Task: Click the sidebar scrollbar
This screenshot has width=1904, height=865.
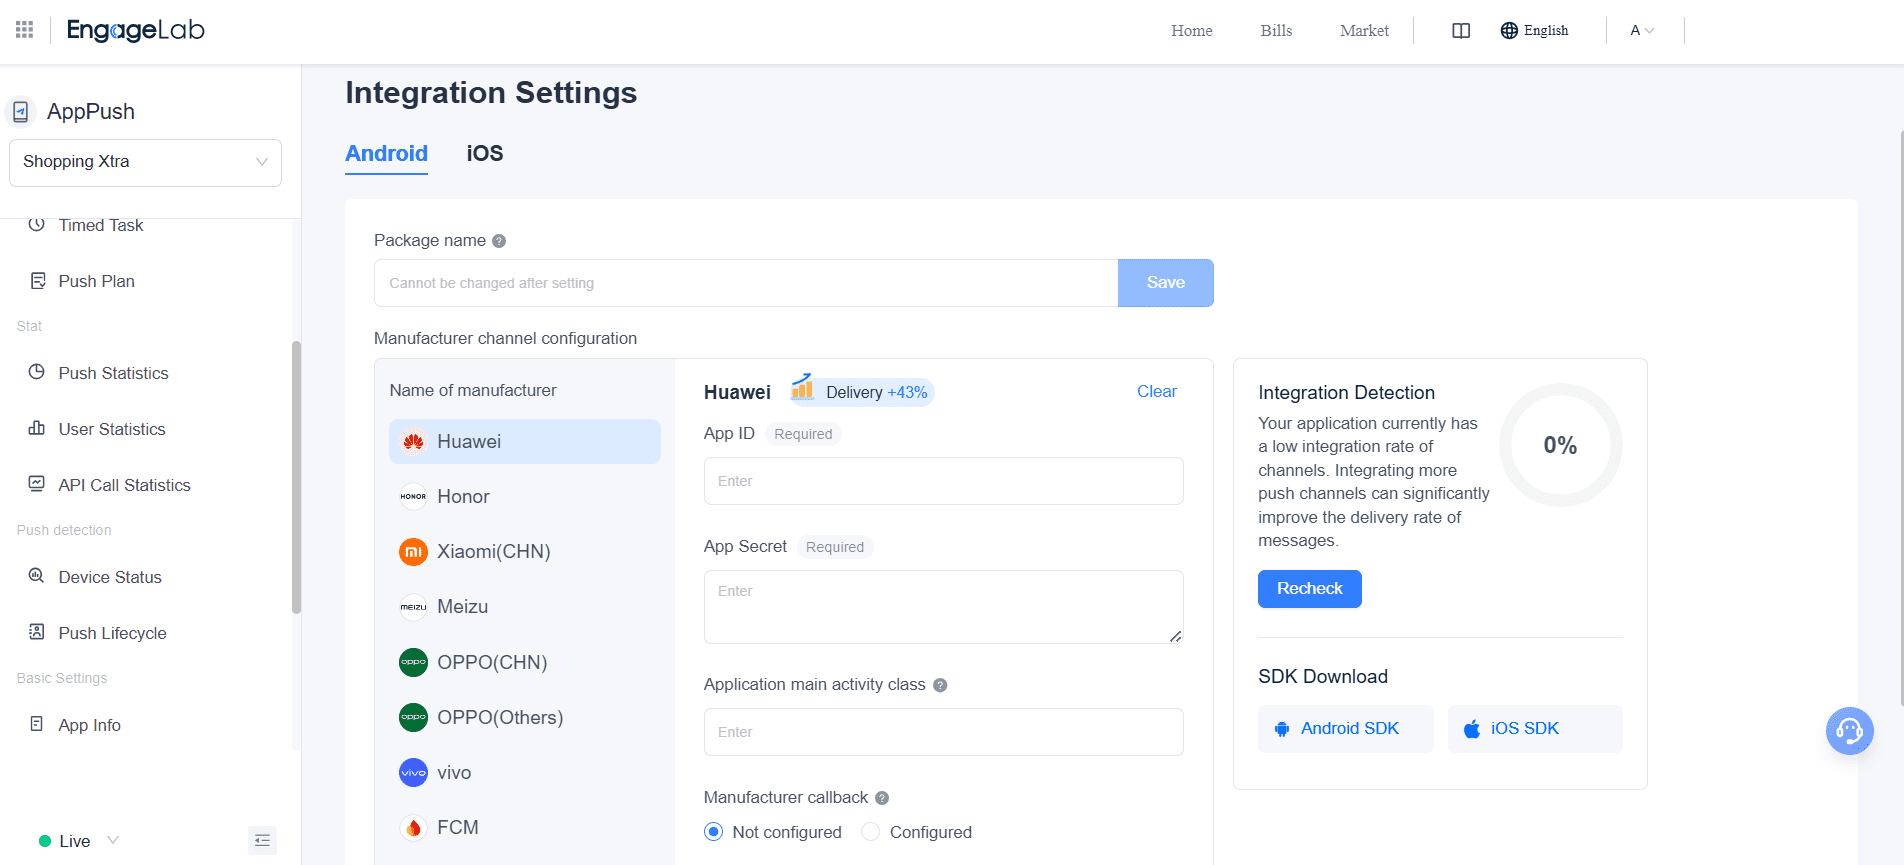Action: click(x=296, y=477)
